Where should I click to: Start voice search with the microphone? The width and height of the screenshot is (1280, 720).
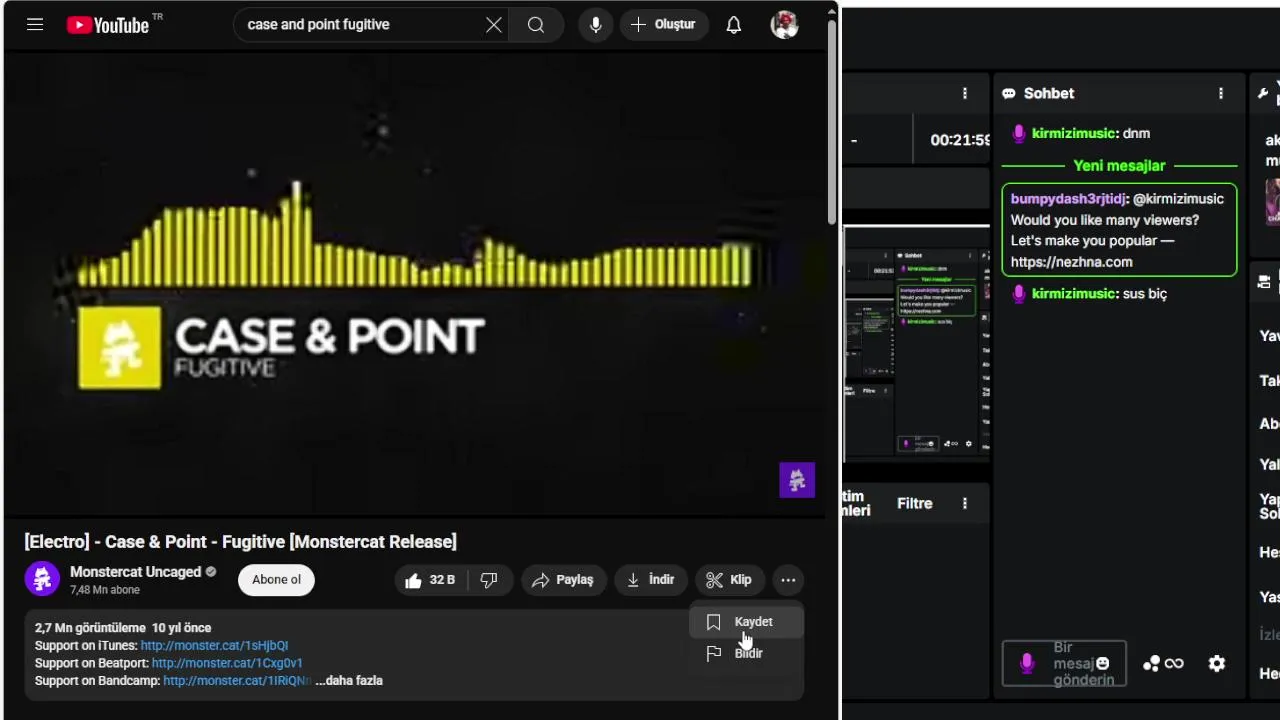(596, 25)
